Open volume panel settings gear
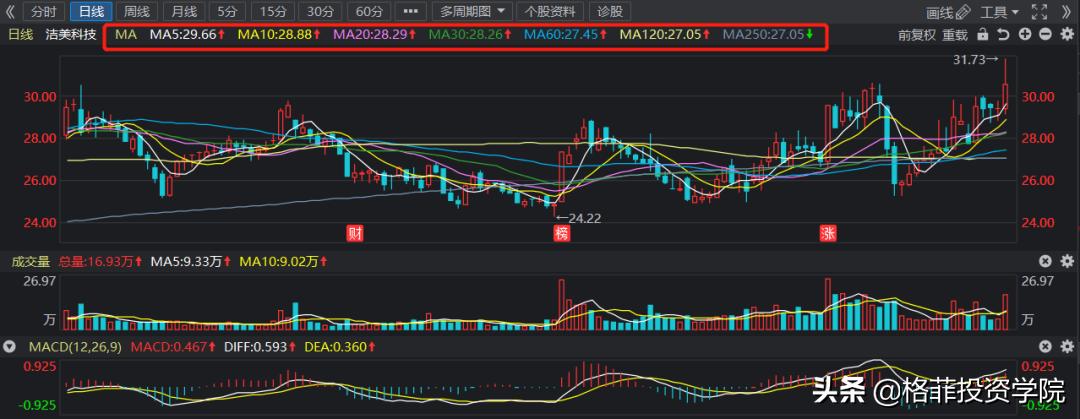1080x419 pixels. point(1066,261)
